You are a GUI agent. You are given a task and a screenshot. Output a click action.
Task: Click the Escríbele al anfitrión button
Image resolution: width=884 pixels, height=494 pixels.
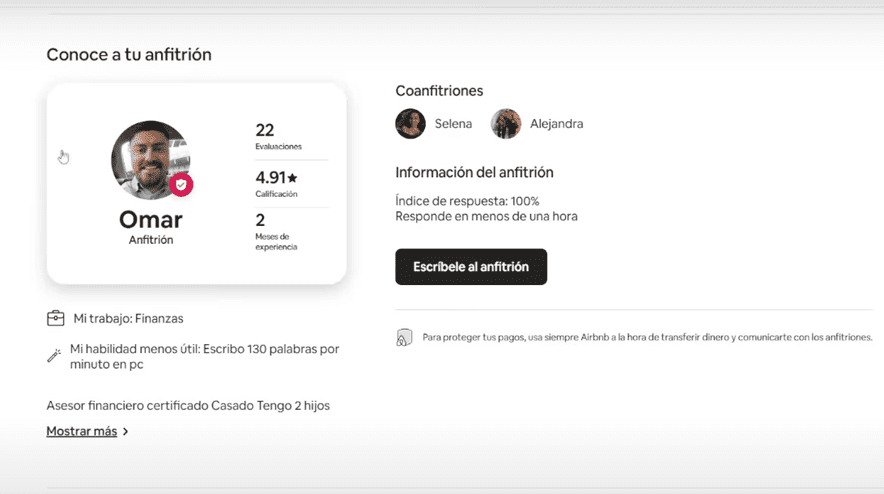click(x=471, y=267)
